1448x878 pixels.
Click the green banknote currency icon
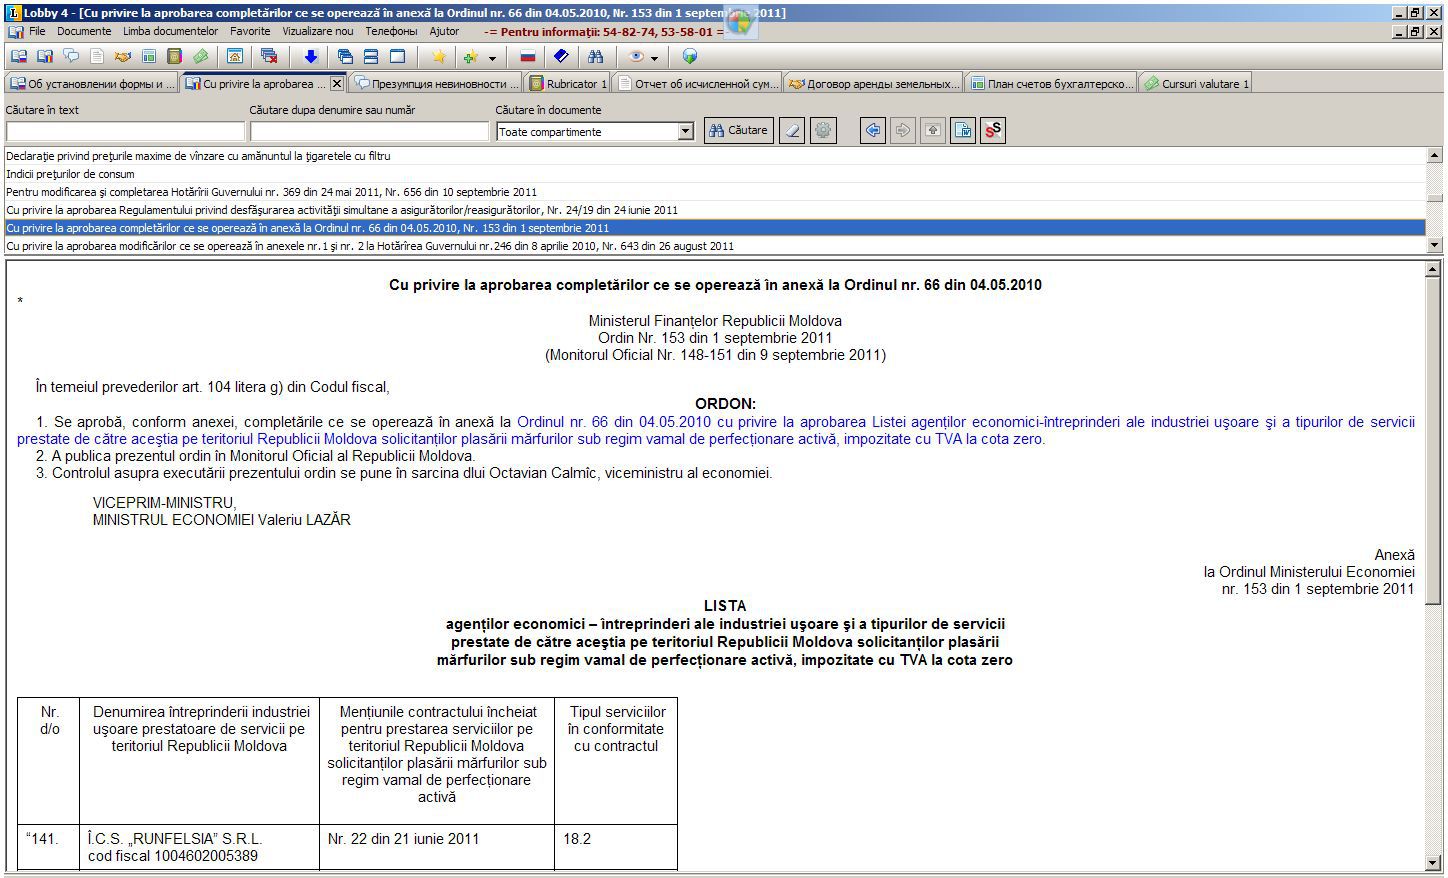pyautogui.click(x=200, y=57)
